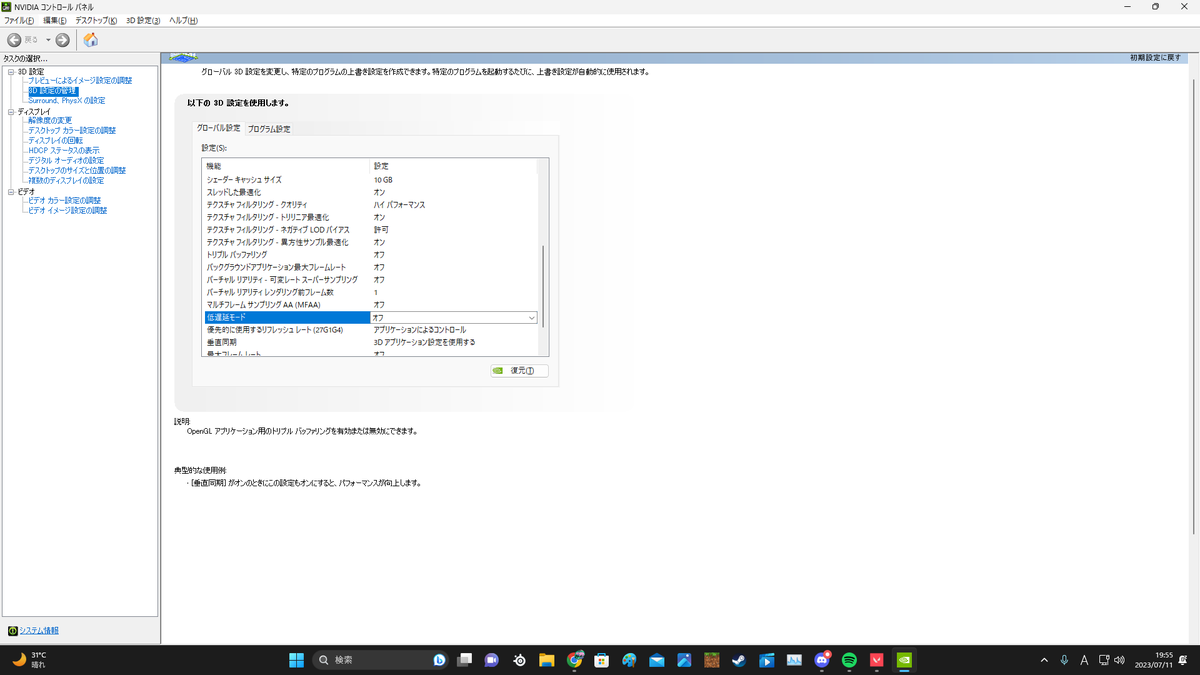Open the Windows Start button

point(297,660)
